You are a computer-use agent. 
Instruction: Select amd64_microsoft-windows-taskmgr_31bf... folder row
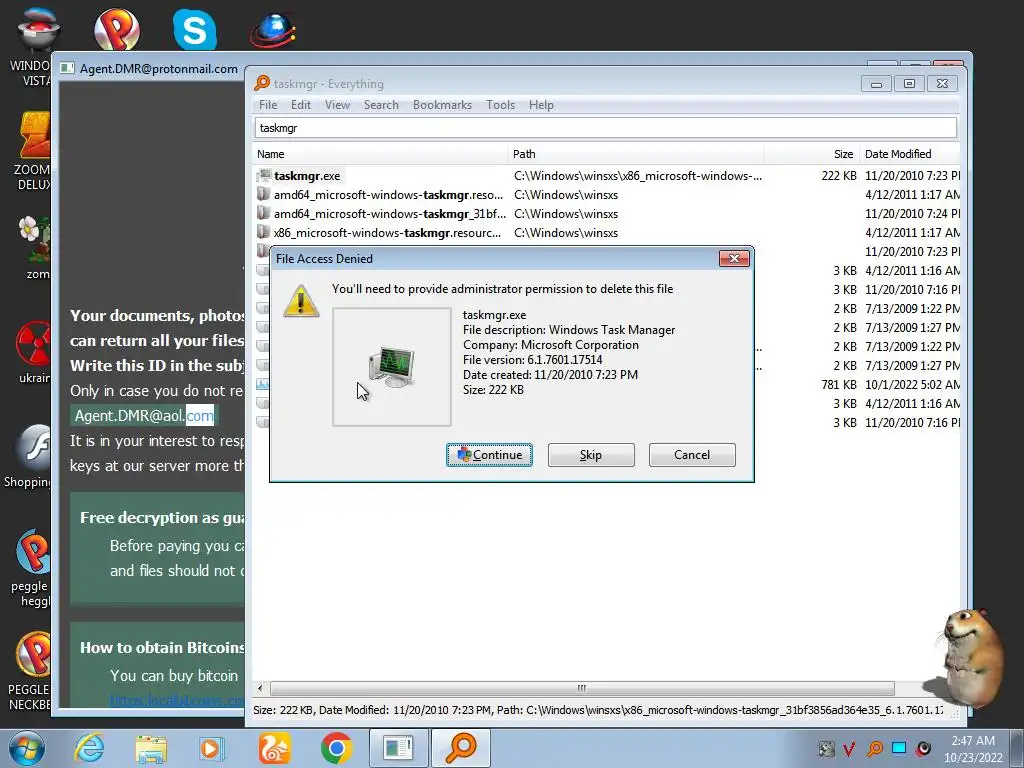point(607,214)
